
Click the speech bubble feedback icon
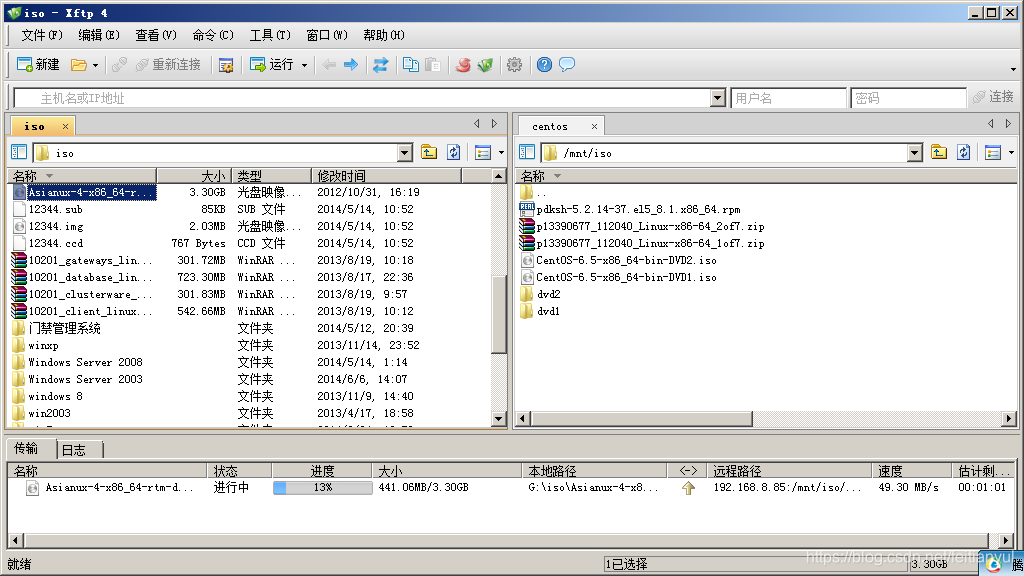567,65
